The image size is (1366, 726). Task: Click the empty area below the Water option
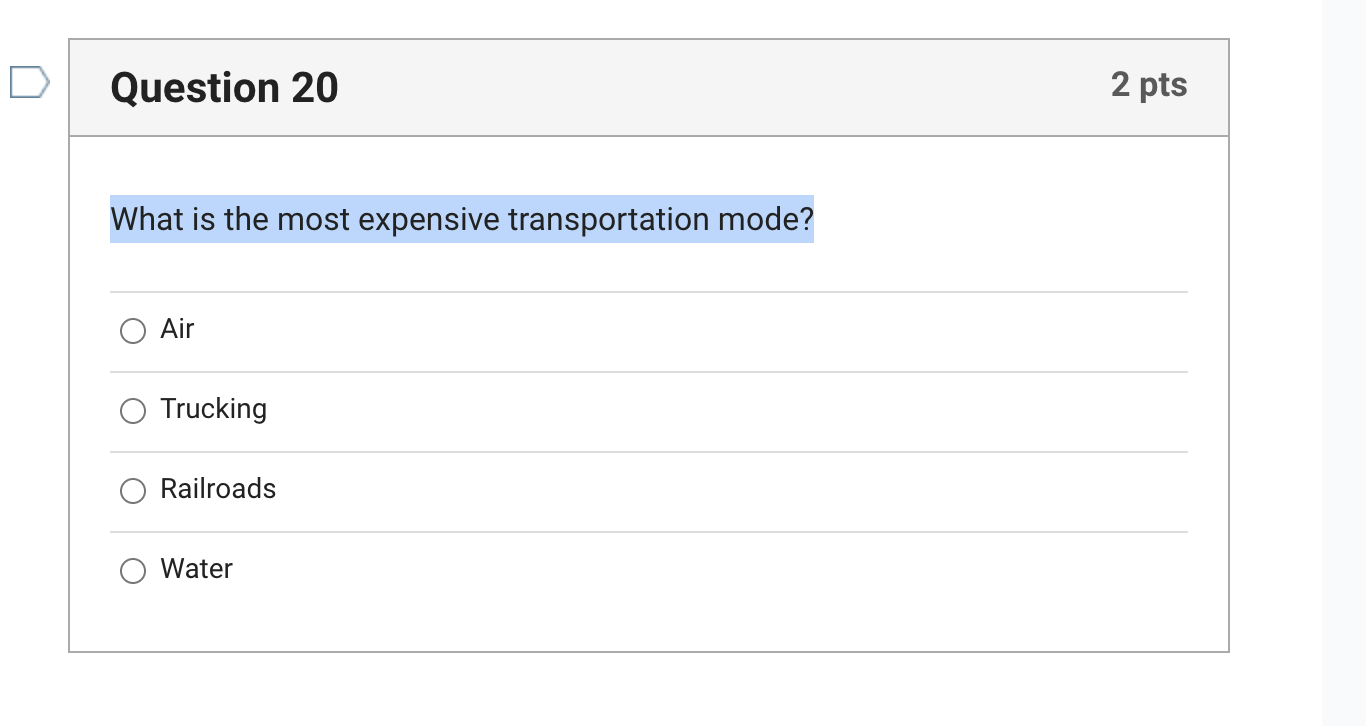(648, 625)
